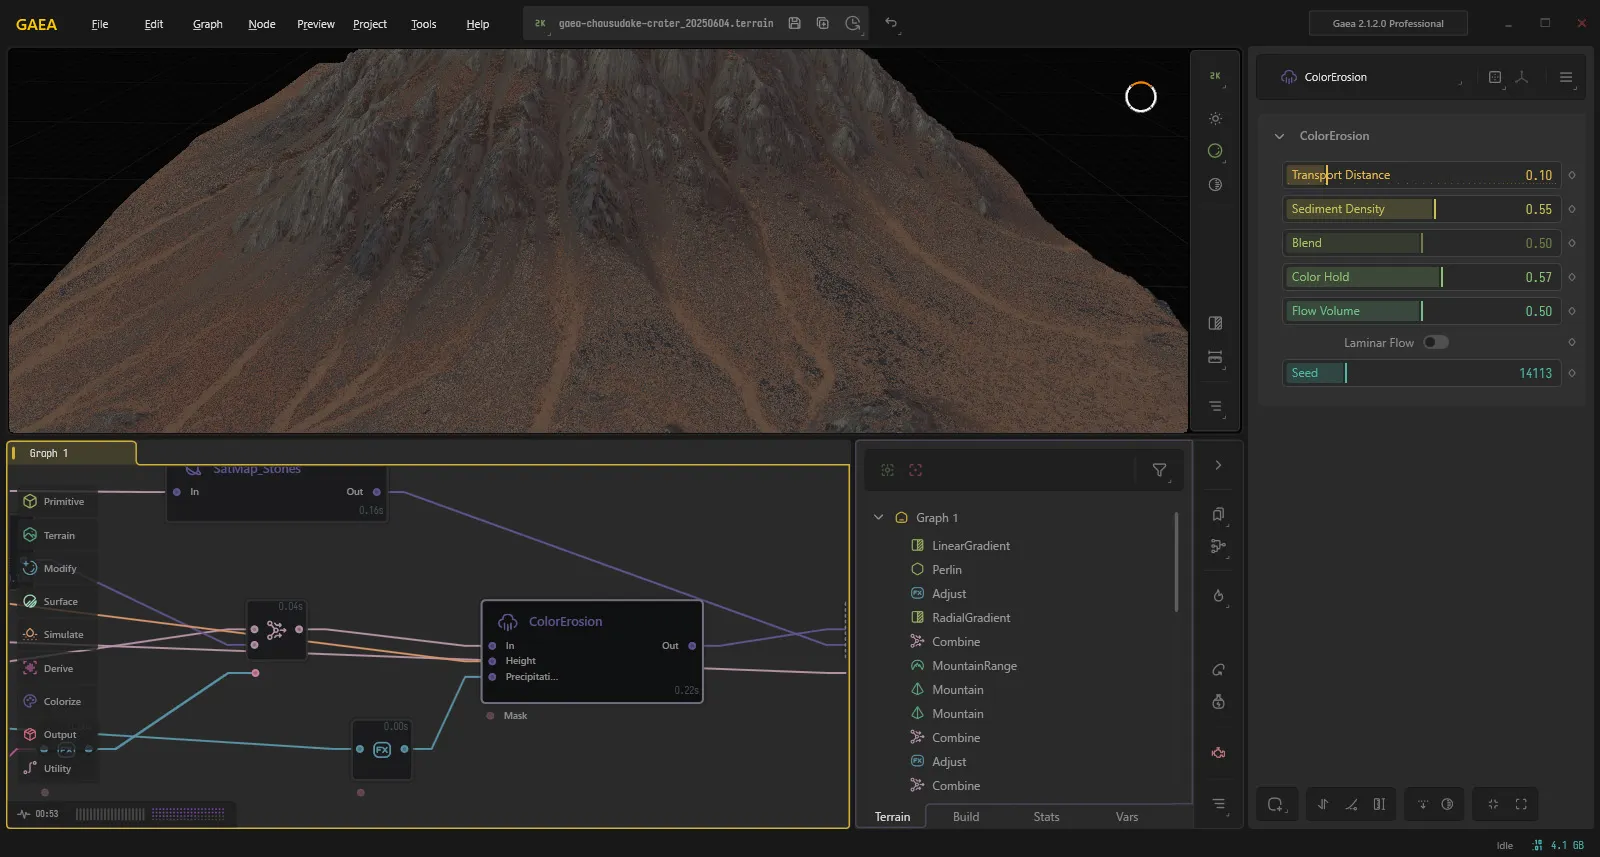The height and width of the screenshot is (857, 1600).
Task: Collapse the Graph 1 tree
Action: (x=878, y=517)
